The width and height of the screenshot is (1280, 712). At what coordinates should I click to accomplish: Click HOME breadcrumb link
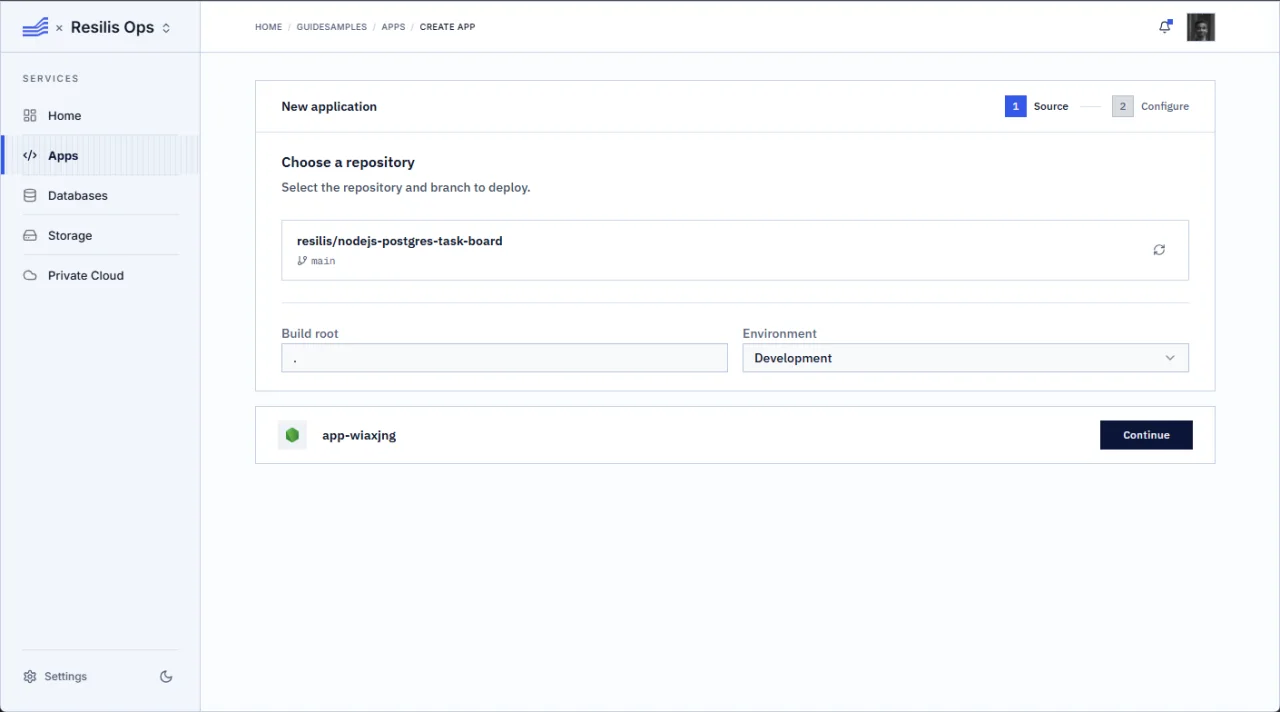click(x=268, y=27)
